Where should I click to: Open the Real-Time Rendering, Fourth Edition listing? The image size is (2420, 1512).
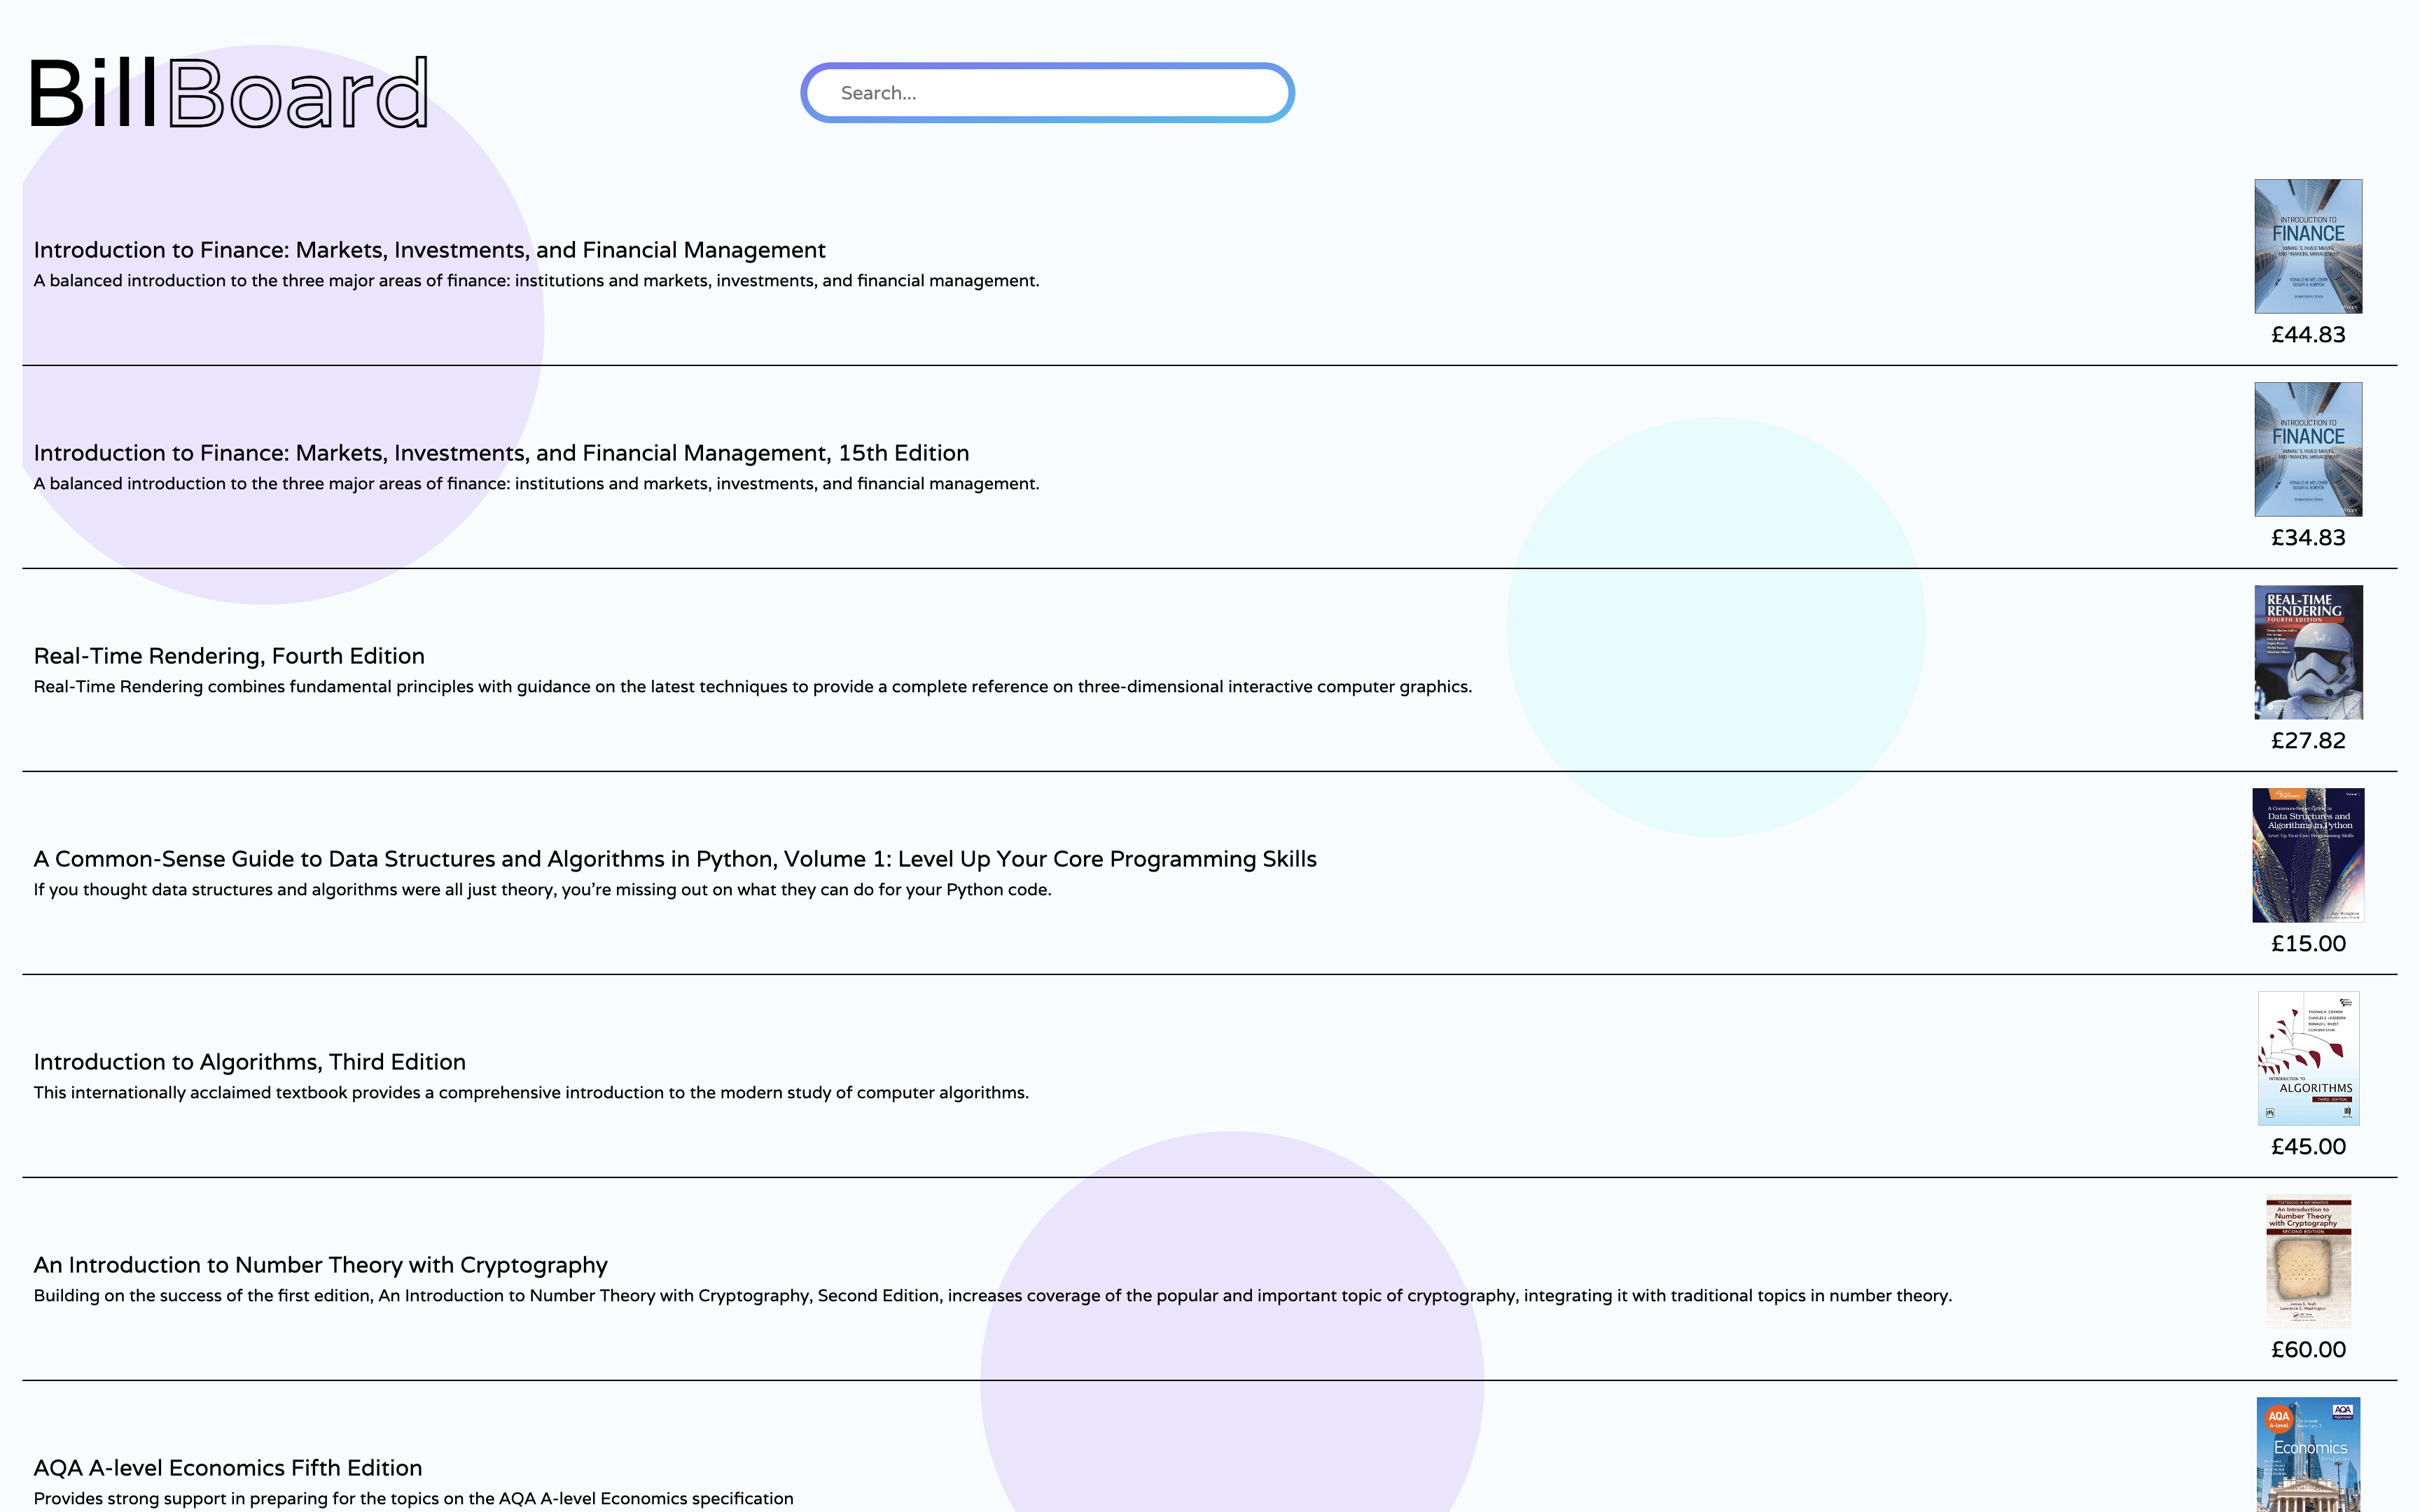[229, 656]
